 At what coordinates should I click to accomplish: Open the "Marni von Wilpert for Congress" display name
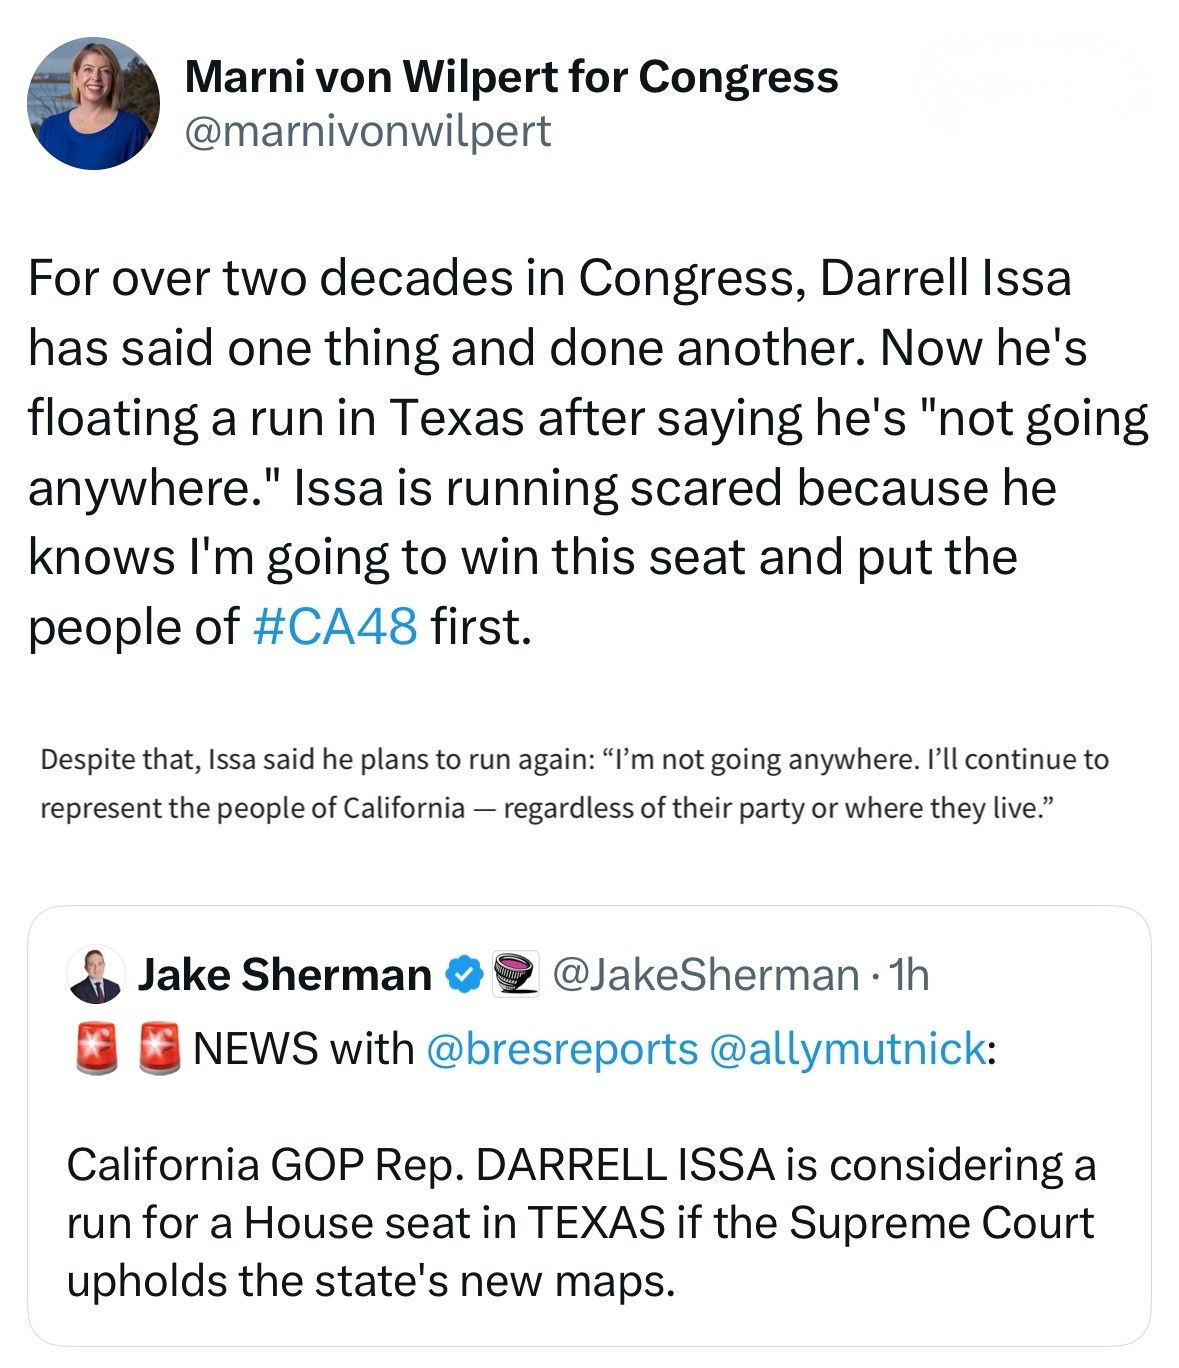pyautogui.click(x=511, y=77)
